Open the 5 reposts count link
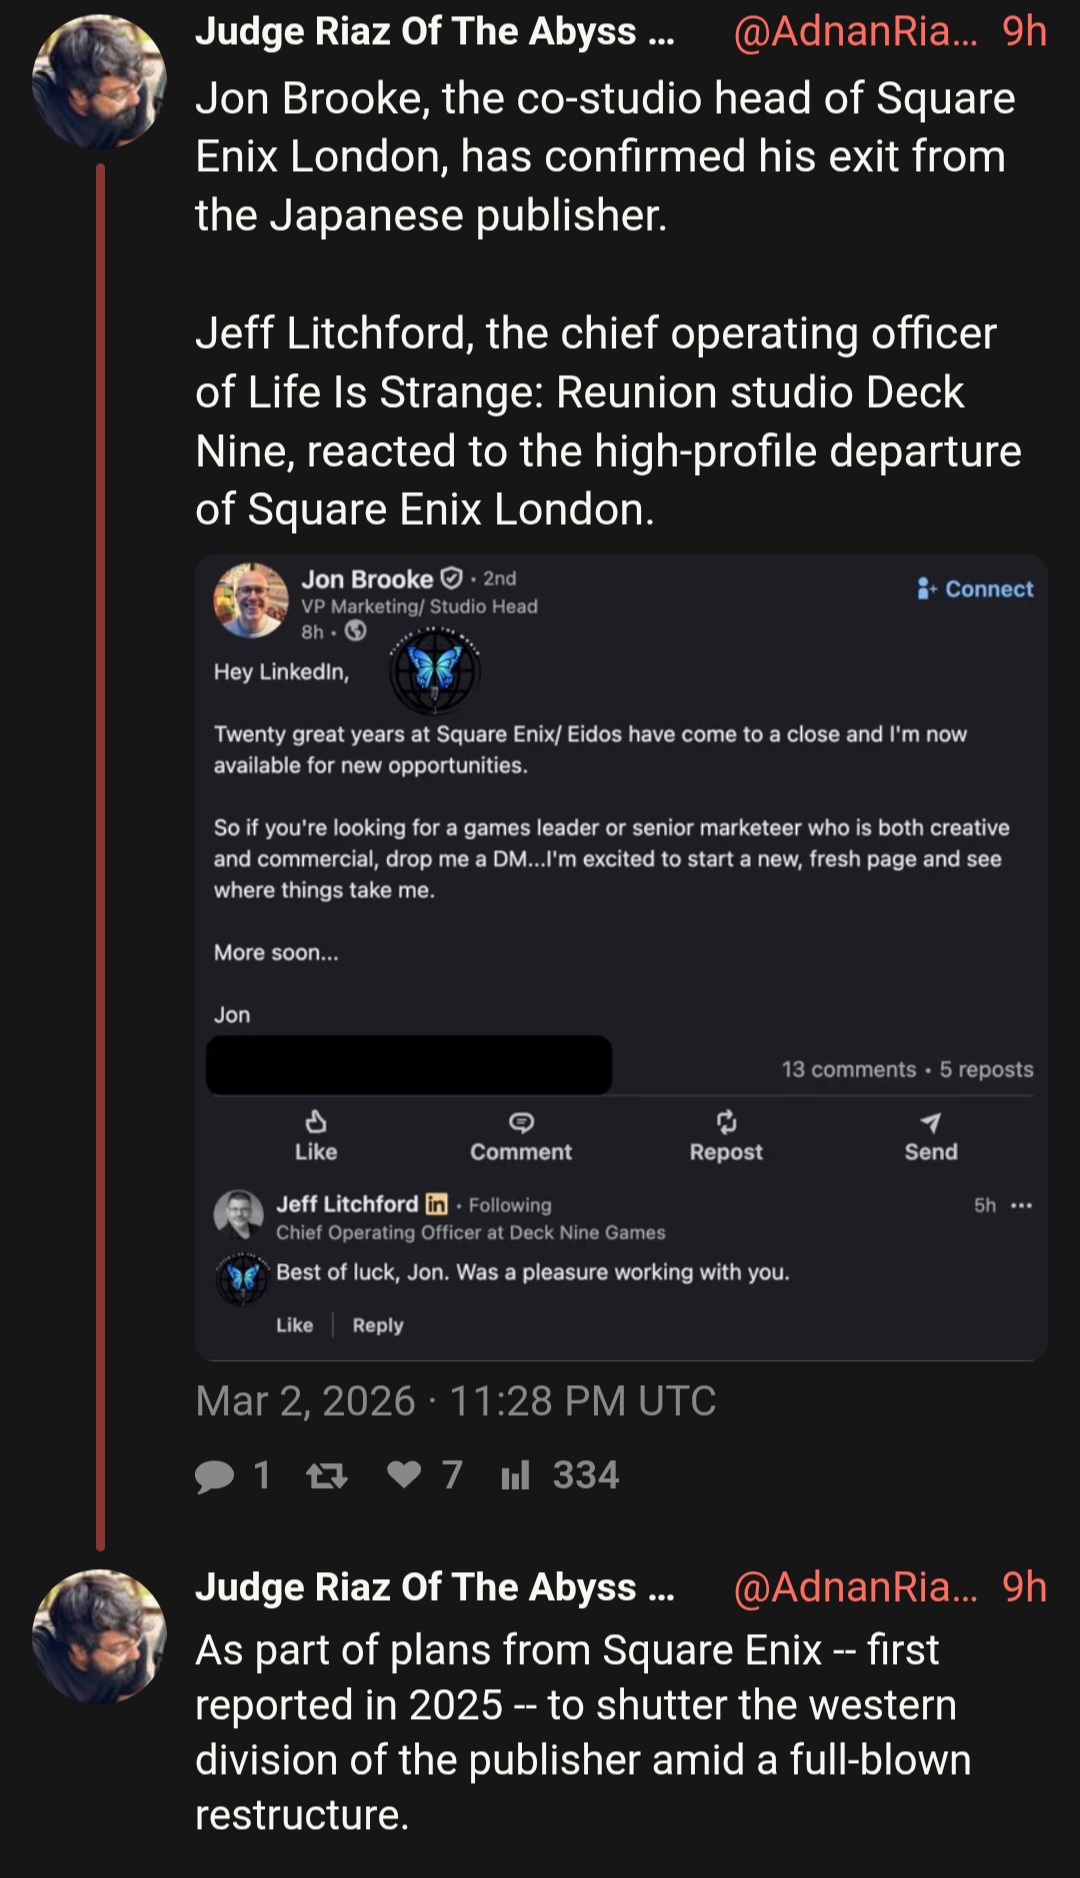The height and width of the screenshot is (1878, 1080). pos(986,1069)
